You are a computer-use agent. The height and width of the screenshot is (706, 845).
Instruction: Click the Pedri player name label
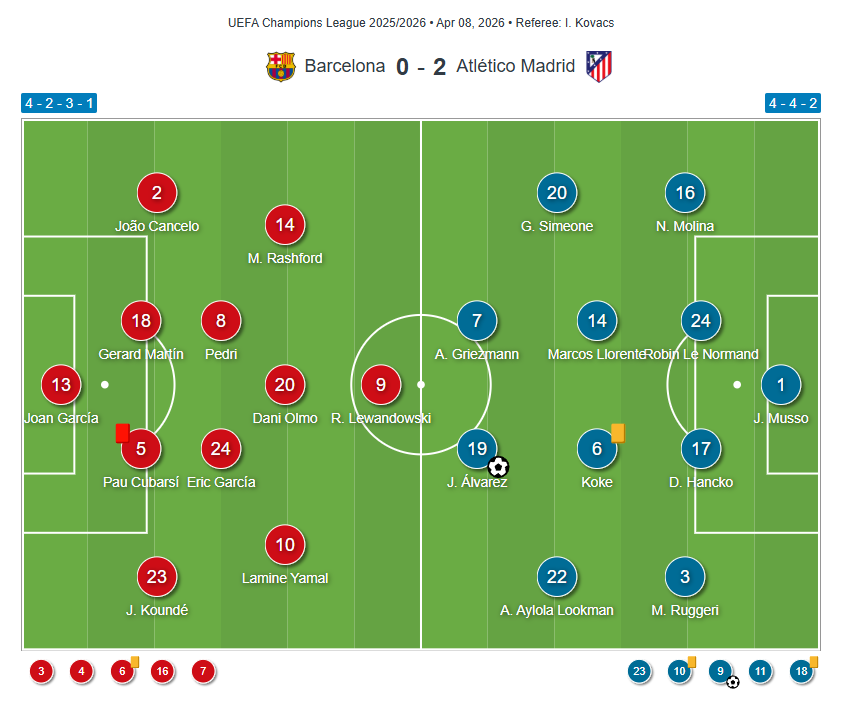[221, 354]
